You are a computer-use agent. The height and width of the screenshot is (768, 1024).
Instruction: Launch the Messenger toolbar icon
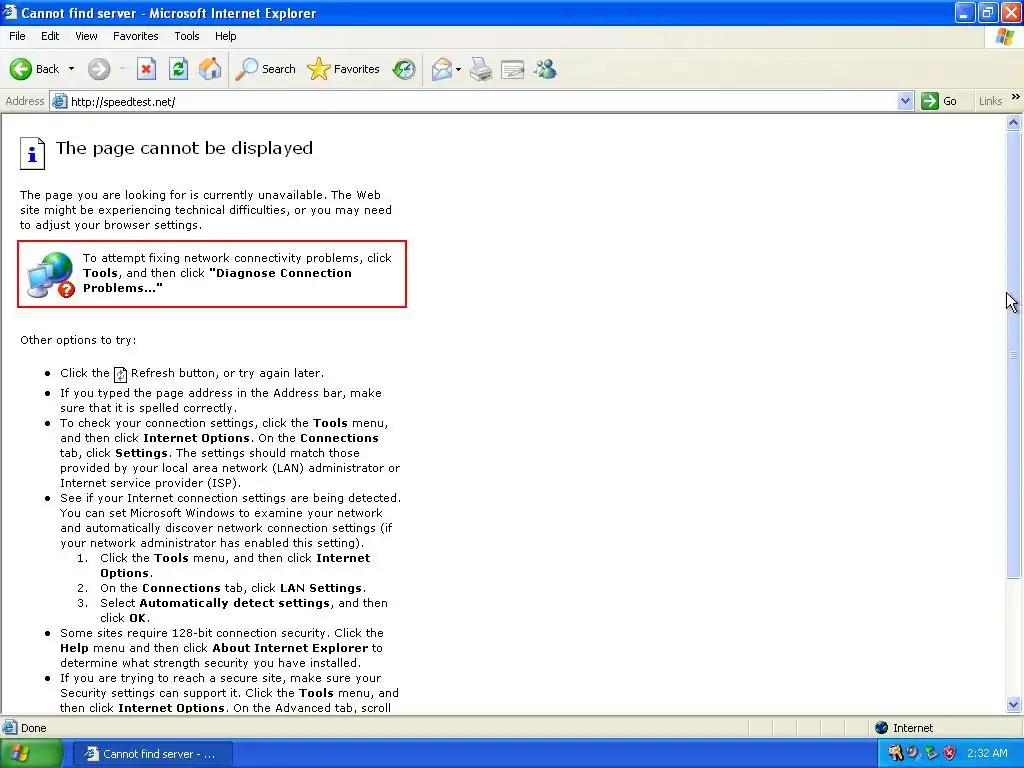(x=545, y=69)
